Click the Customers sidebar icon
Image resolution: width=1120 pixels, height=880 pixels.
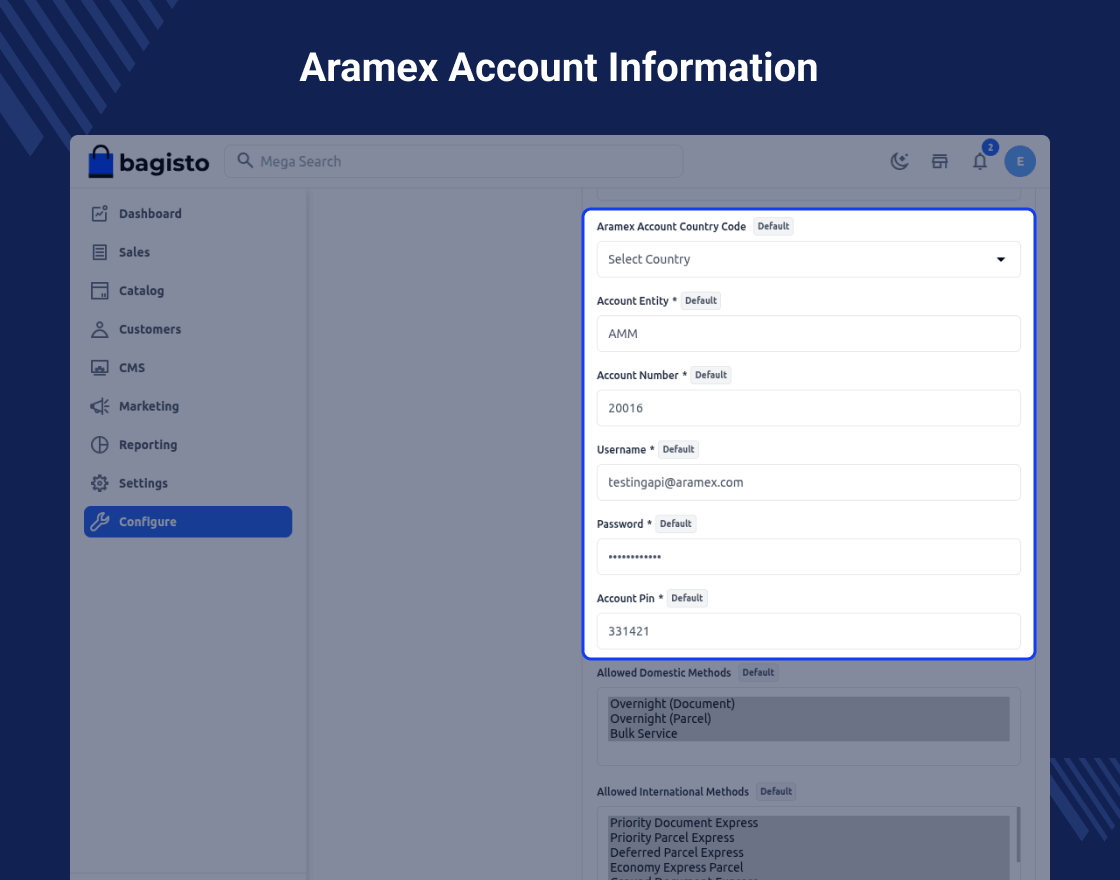point(99,329)
